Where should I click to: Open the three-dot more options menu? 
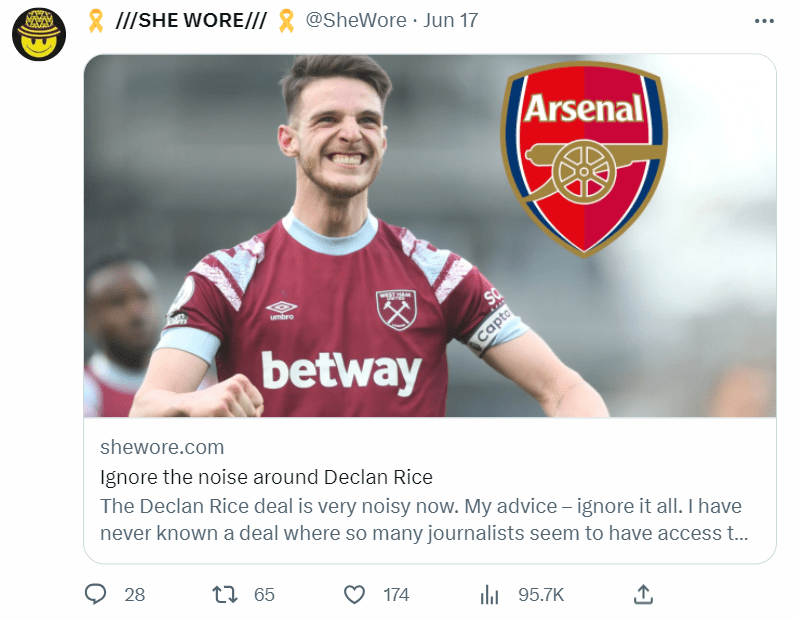(x=764, y=21)
